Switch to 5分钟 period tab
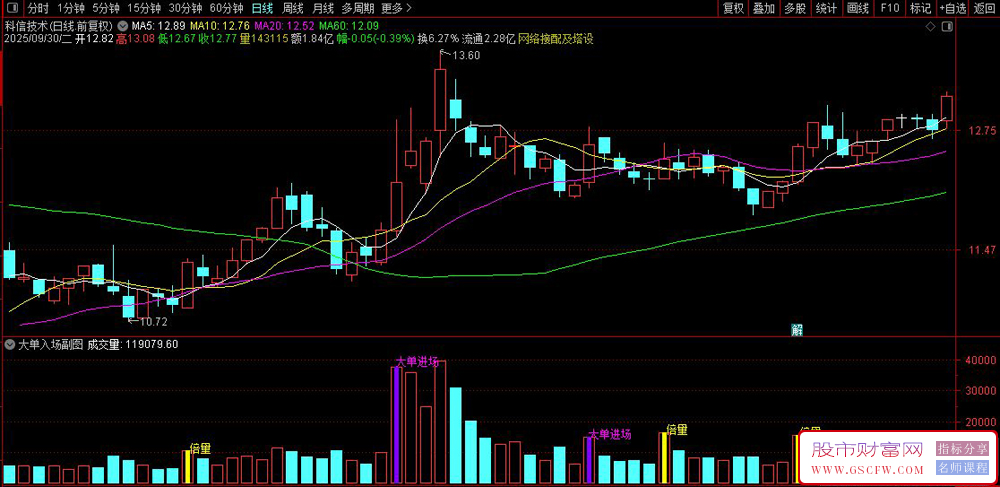The height and width of the screenshot is (487, 1000). point(105,8)
